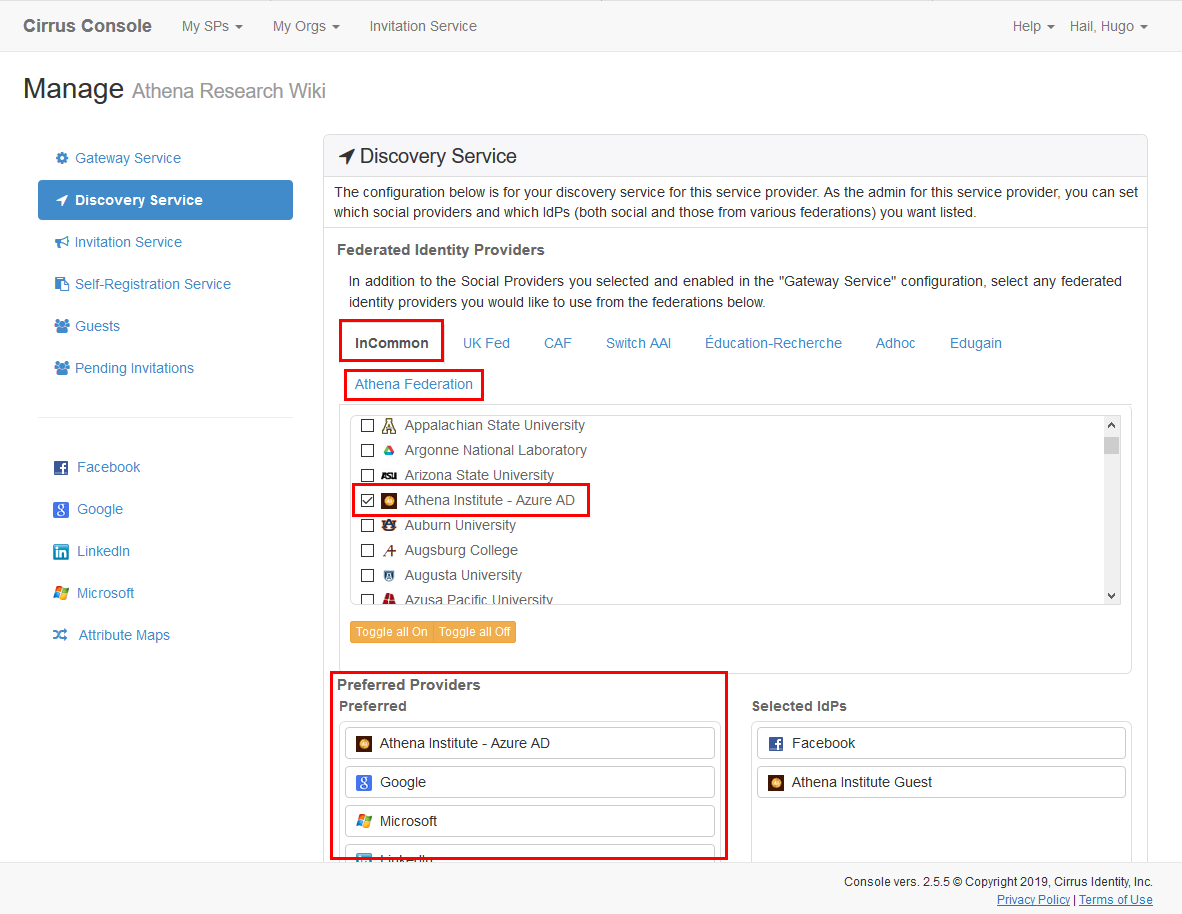Click the Athena Institute logo in IdP list
The width and height of the screenshot is (1182, 914).
click(389, 501)
